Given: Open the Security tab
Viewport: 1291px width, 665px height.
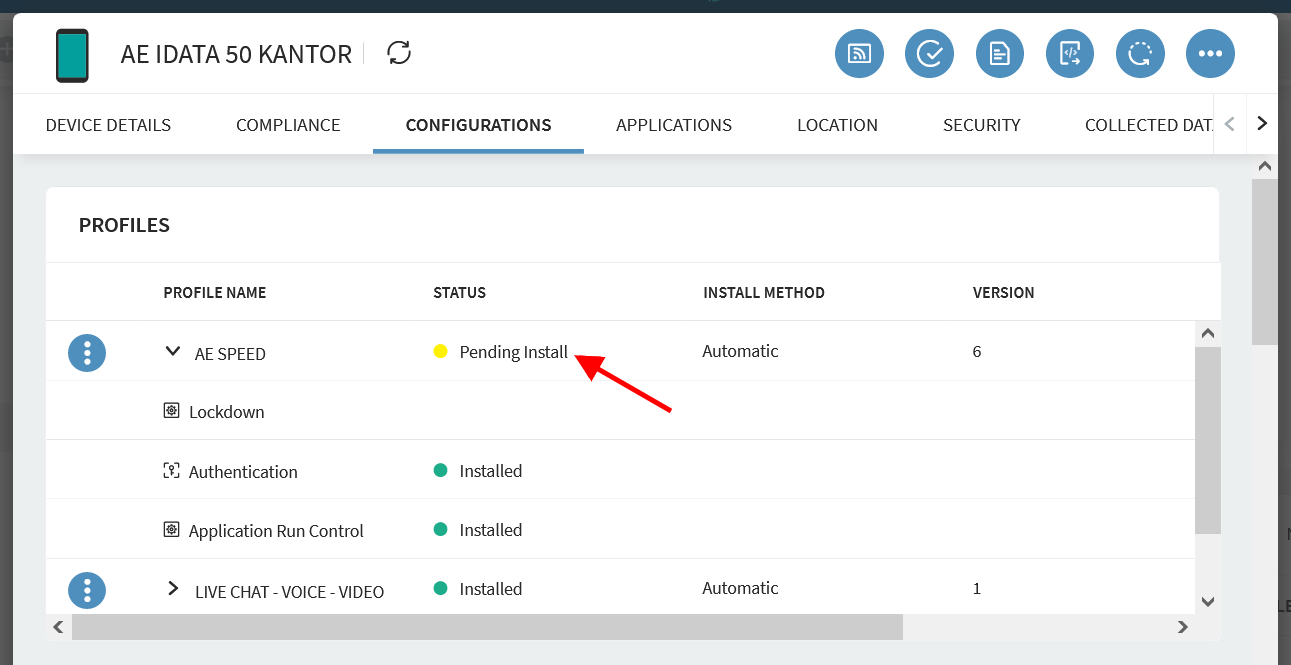Looking at the screenshot, I should (x=981, y=125).
